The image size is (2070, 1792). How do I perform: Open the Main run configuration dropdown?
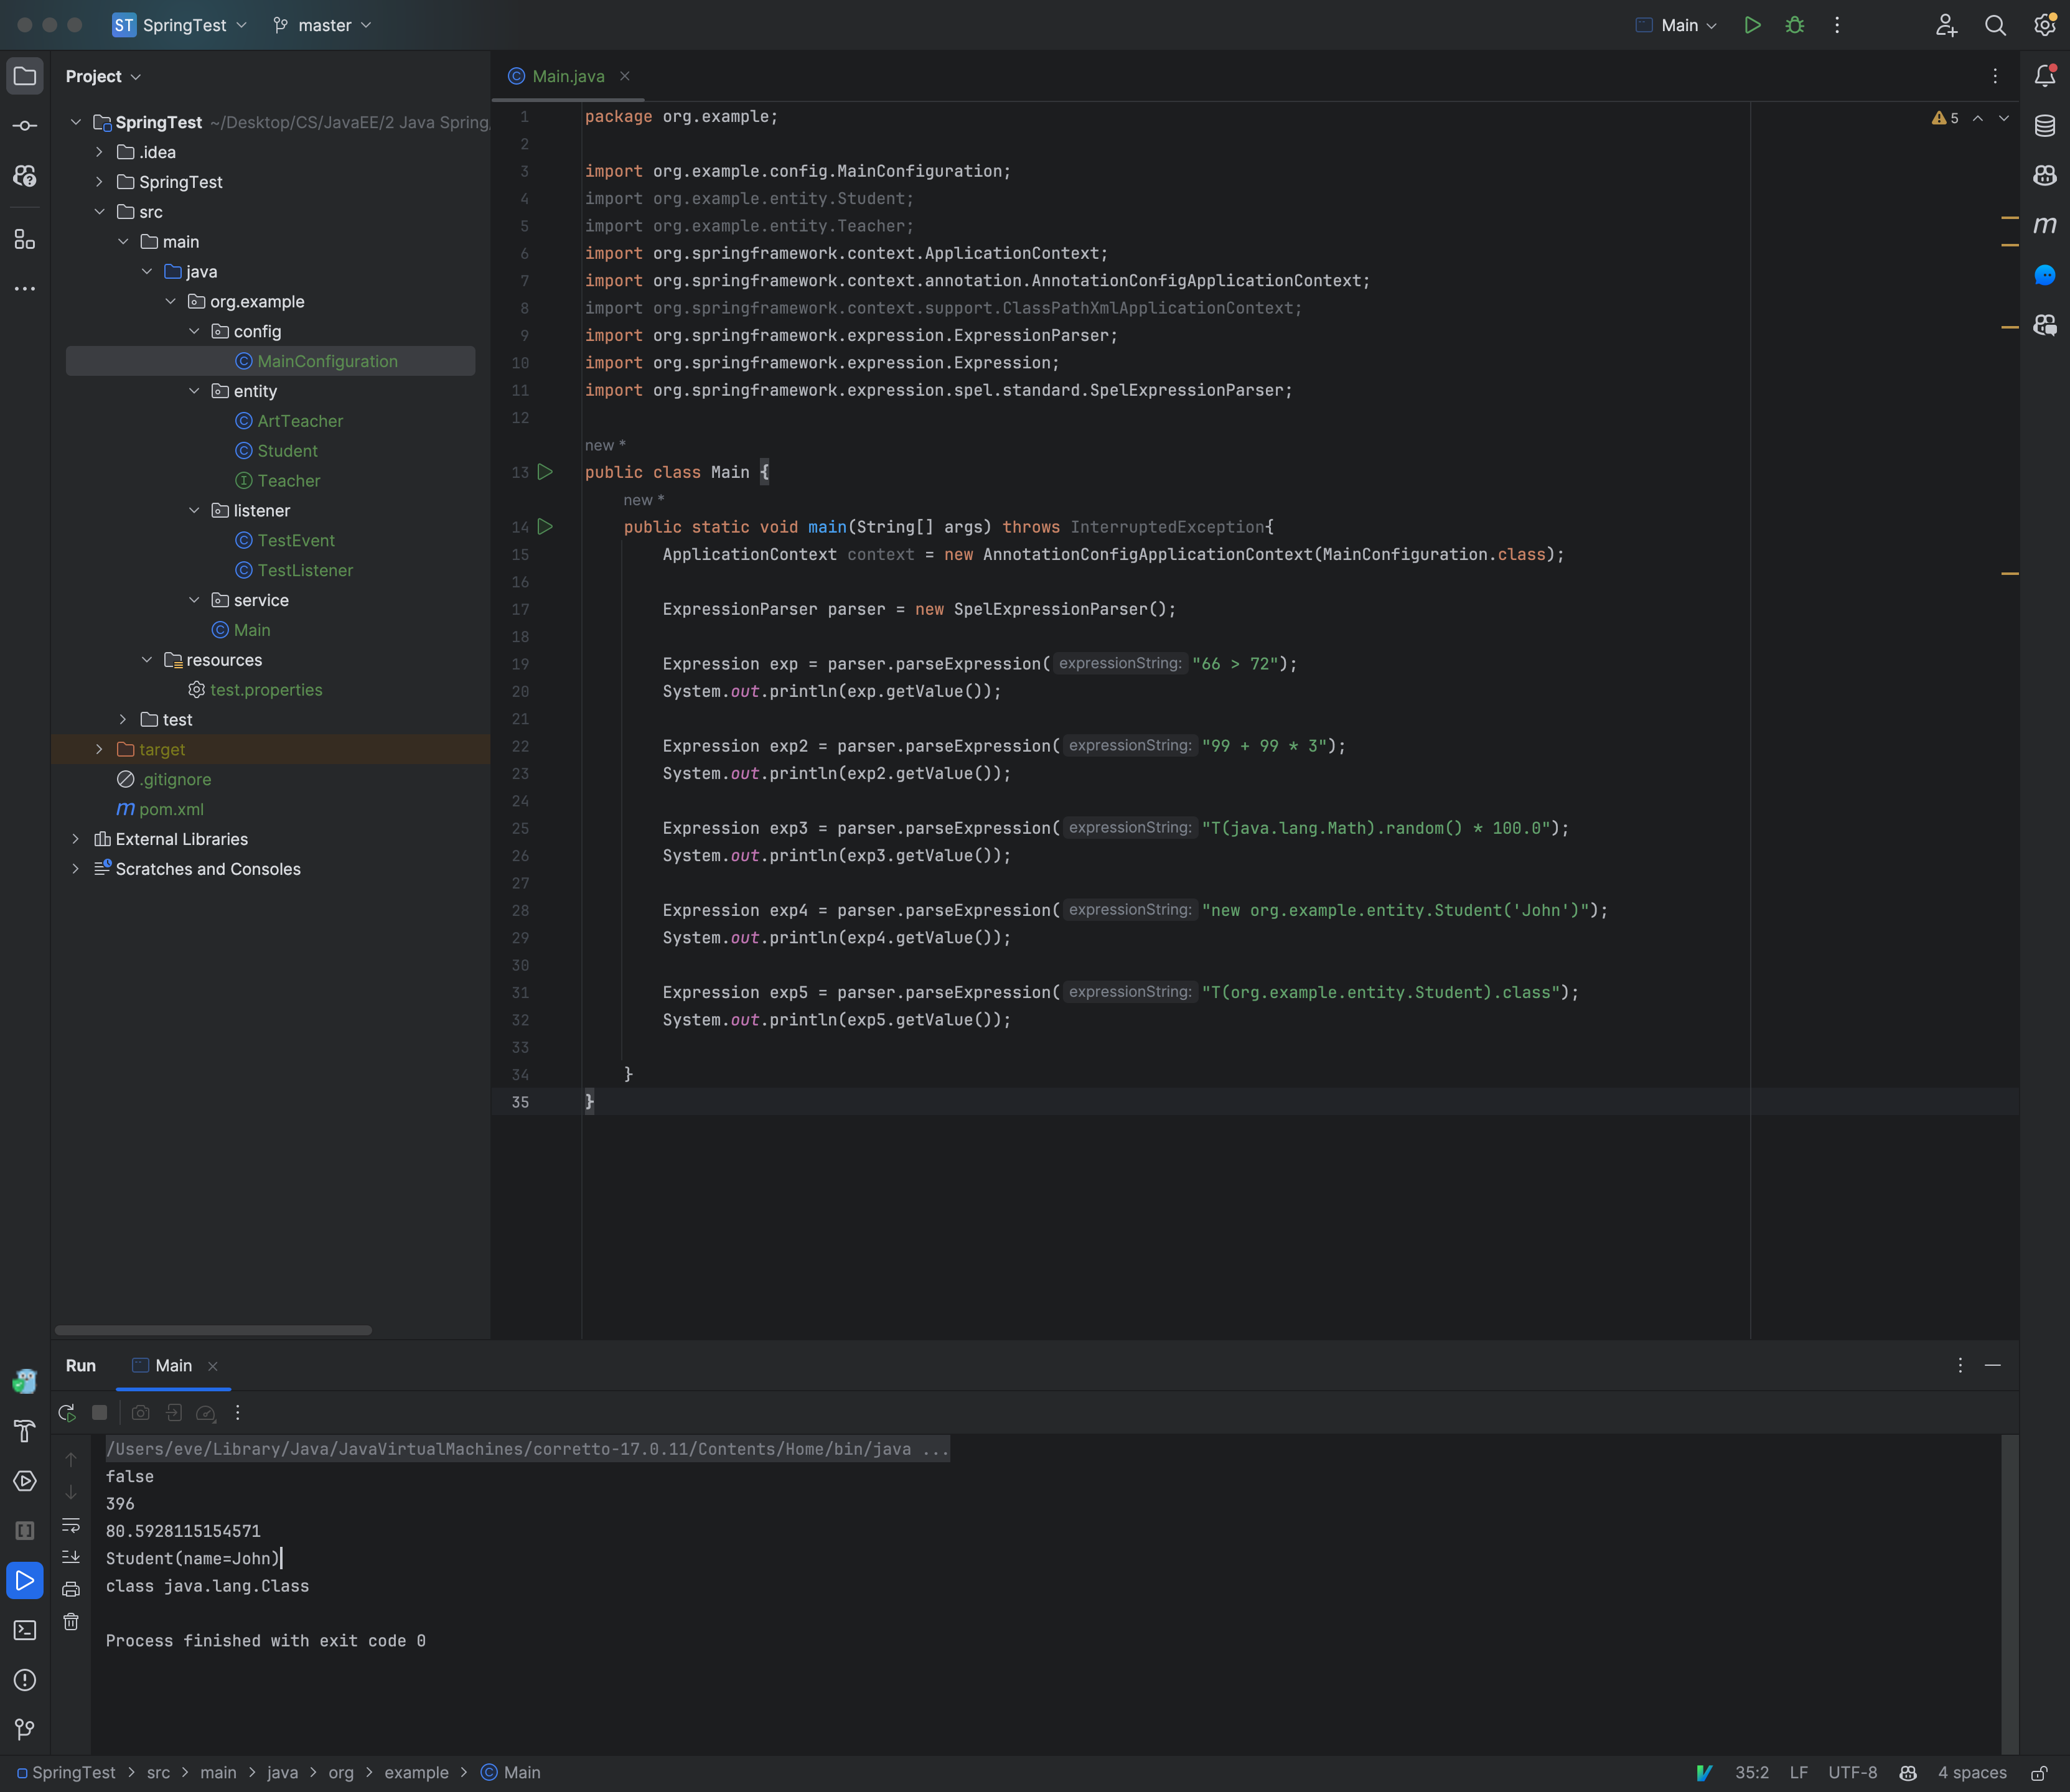[1679, 25]
